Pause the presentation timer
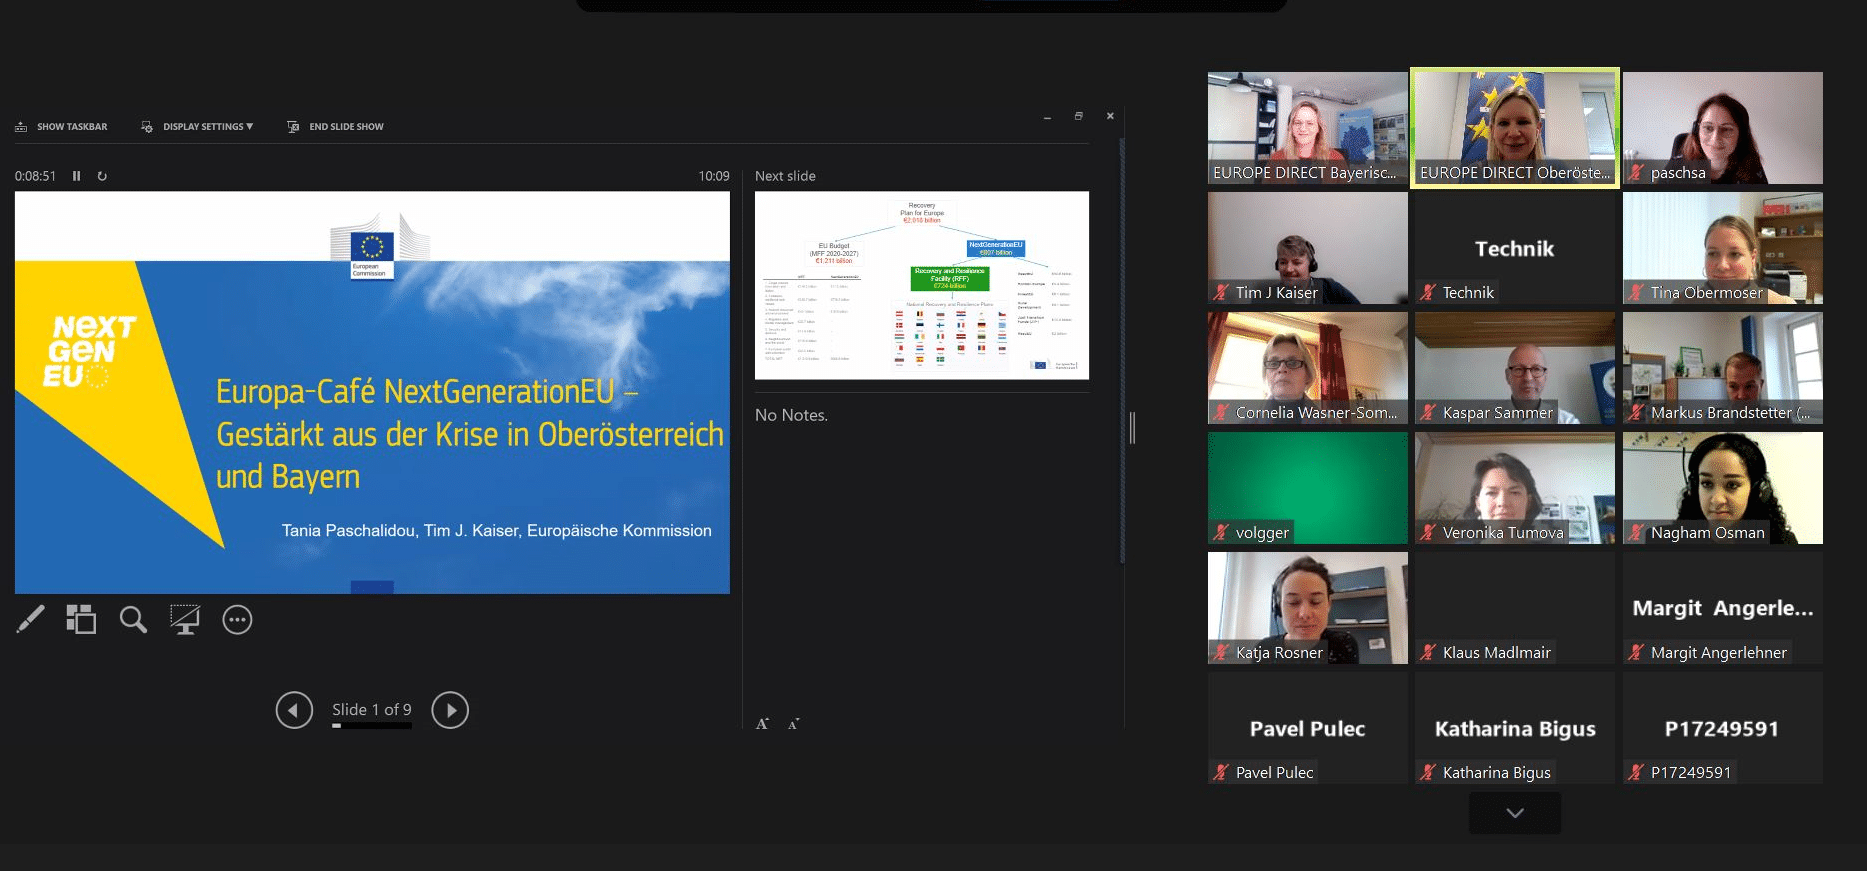This screenshot has width=1867, height=871. click(x=76, y=176)
